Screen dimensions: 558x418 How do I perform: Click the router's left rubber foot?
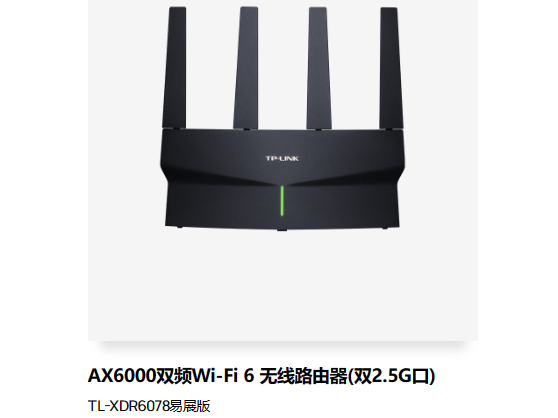[x=179, y=227]
